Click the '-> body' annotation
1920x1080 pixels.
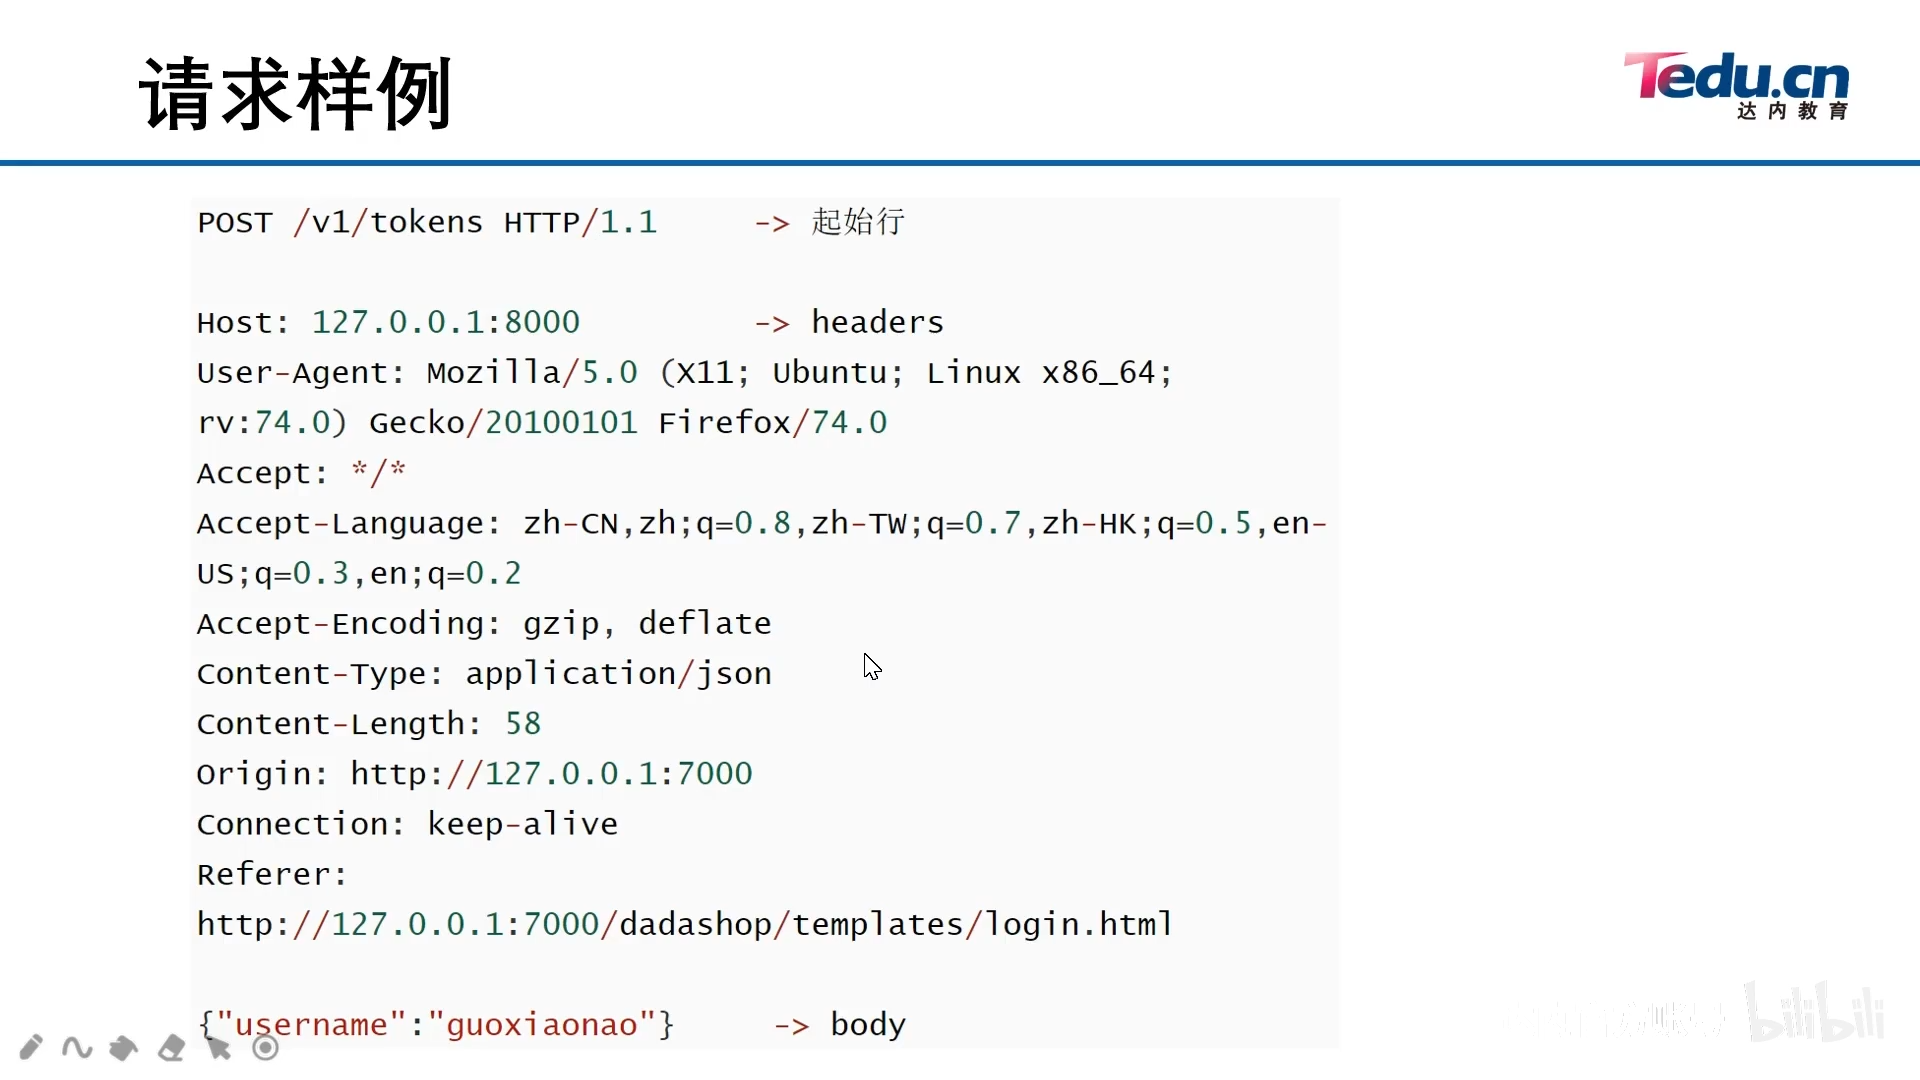click(x=840, y=1024)
